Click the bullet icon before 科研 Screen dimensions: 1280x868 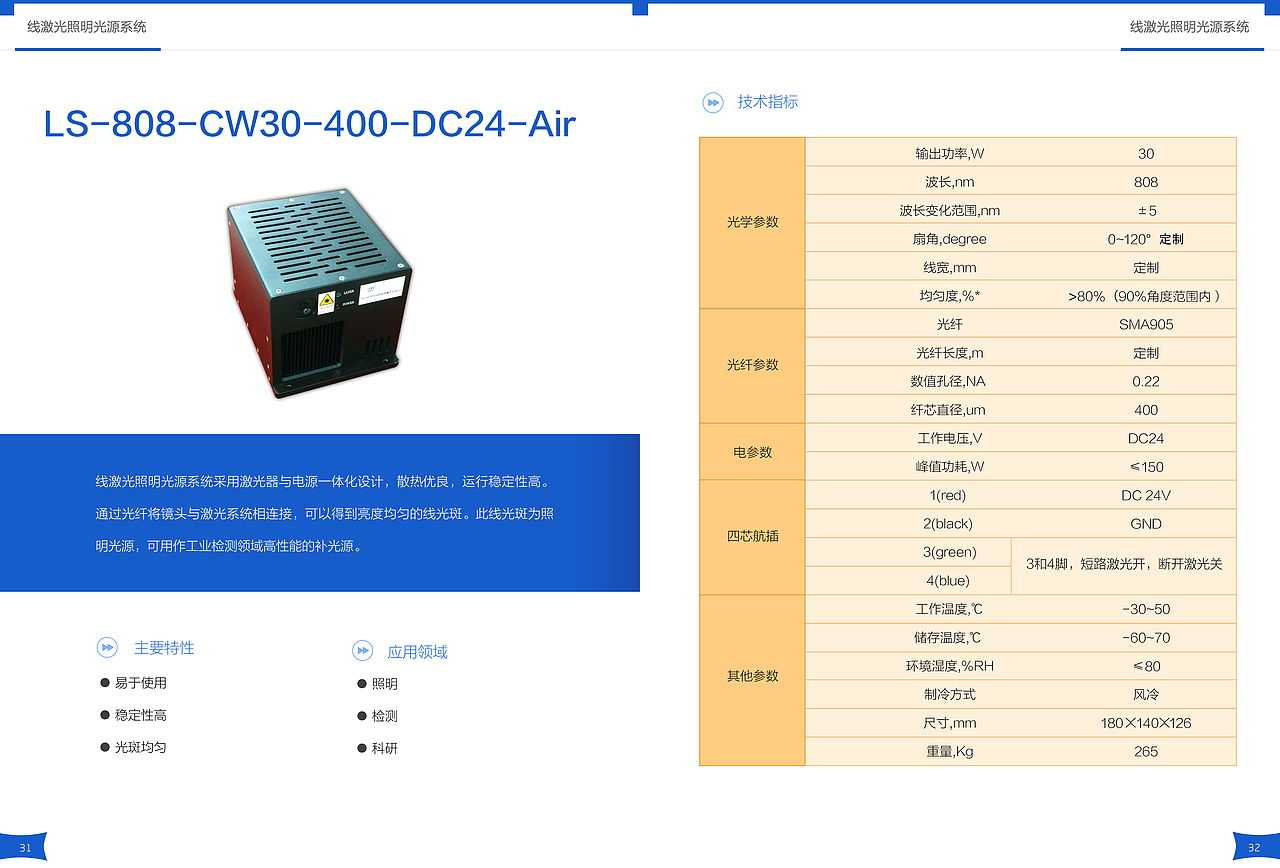361,747
